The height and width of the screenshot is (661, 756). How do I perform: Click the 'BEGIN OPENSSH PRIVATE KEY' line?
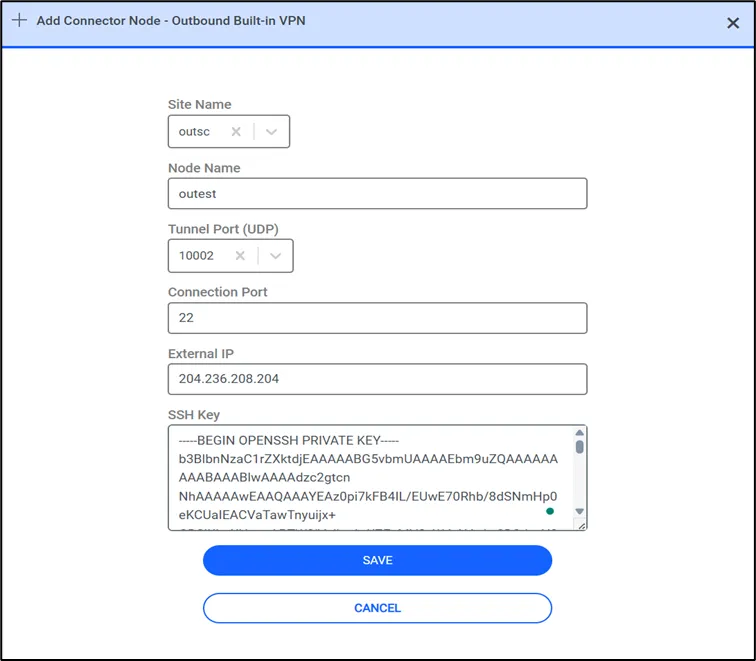tap(289, 441)
